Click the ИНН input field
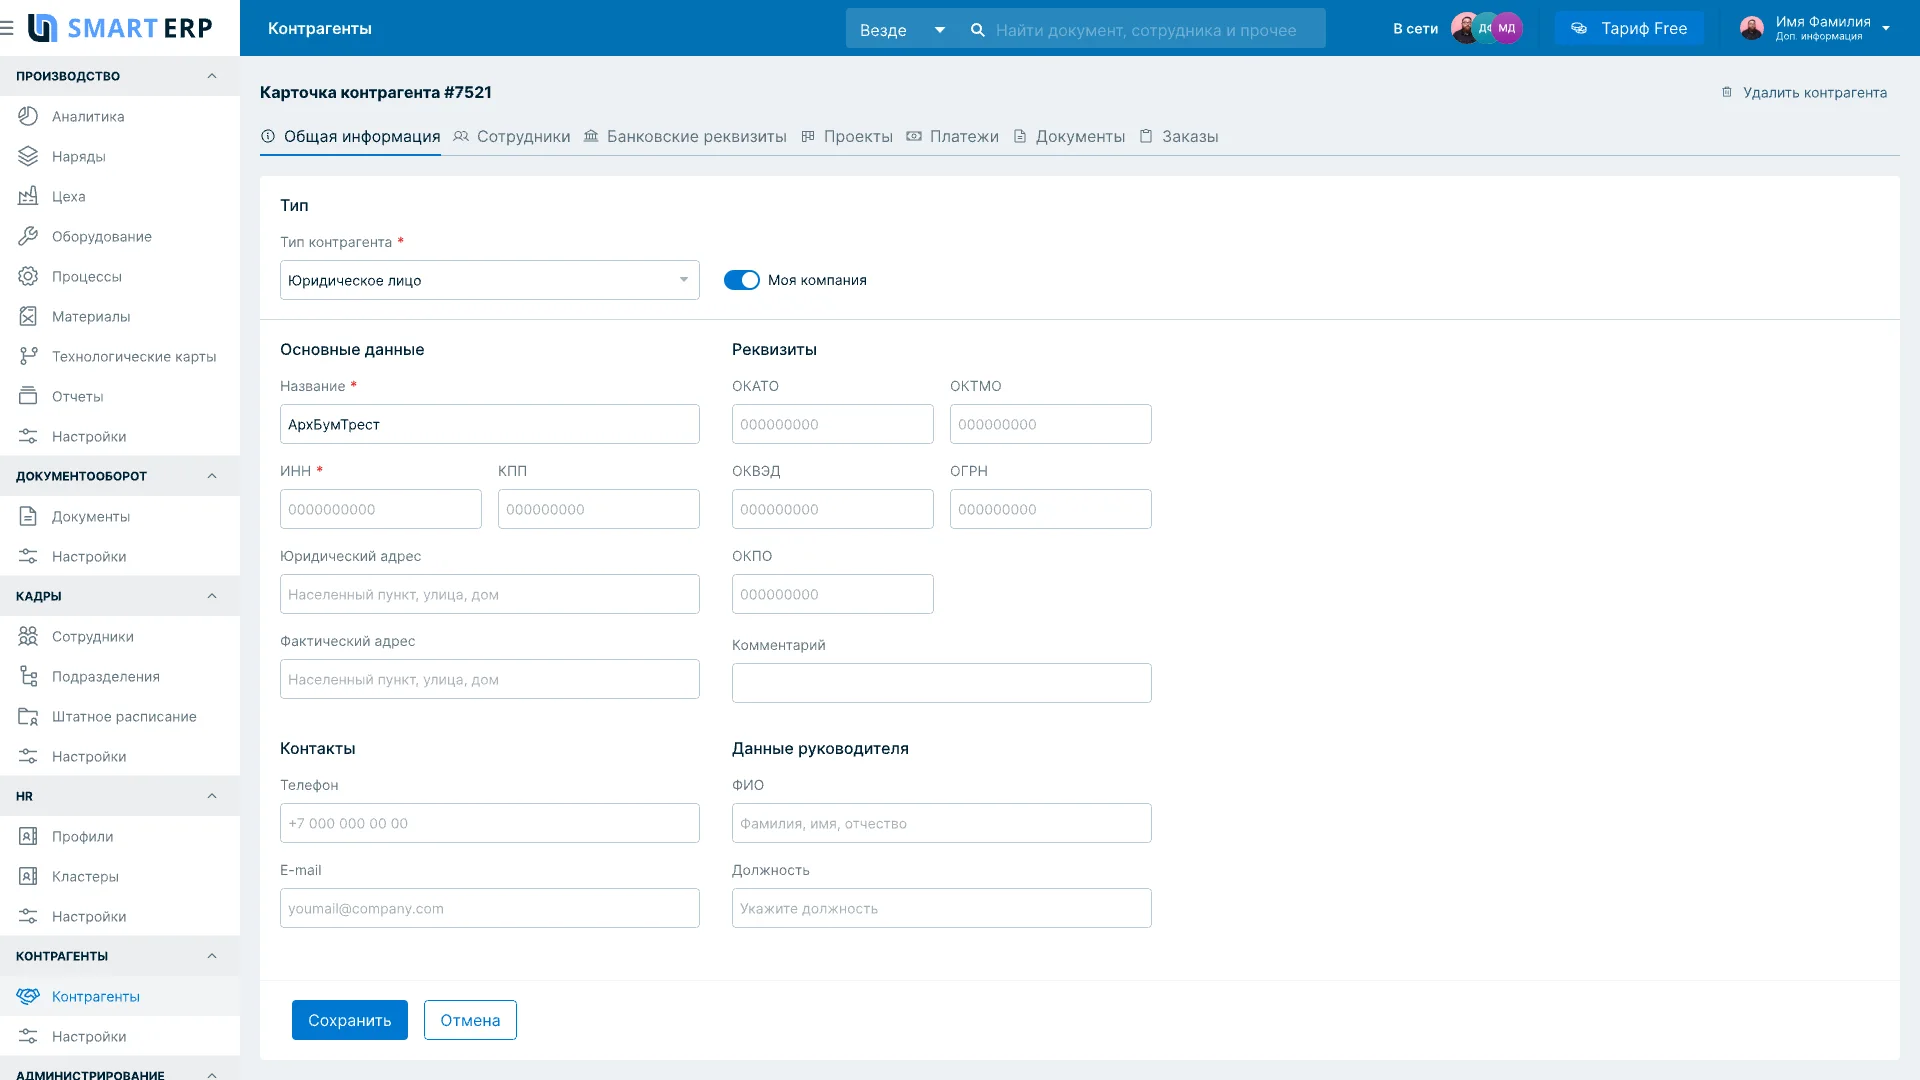Image resolution: width=1920 pixels, height=1080 pixels. tap(381, 509)
